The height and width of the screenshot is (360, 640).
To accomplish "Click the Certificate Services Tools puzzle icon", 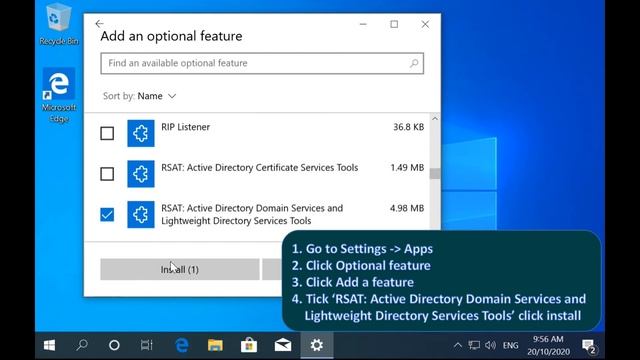I will (x=141, y=174).
